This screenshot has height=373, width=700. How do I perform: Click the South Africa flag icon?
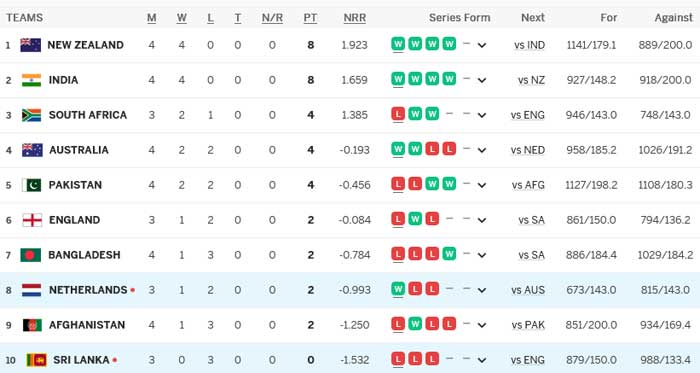(31, 115)
